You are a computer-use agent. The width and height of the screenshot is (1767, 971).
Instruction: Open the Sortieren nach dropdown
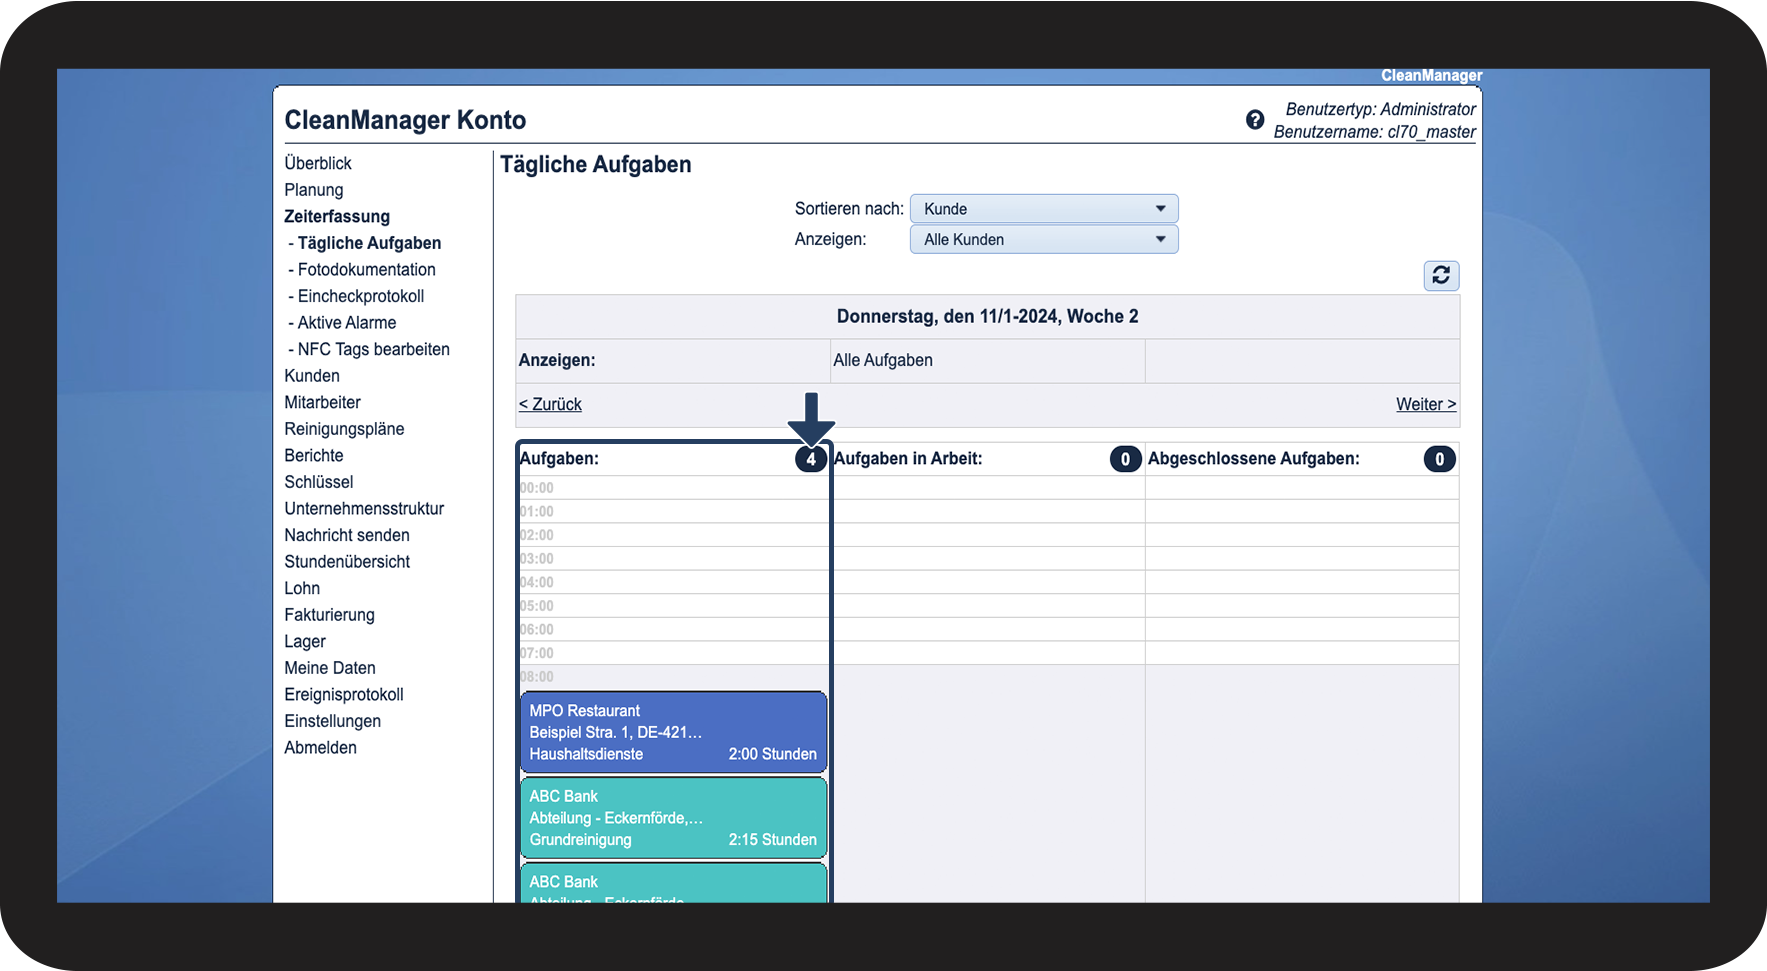[x=1043, y=209]
